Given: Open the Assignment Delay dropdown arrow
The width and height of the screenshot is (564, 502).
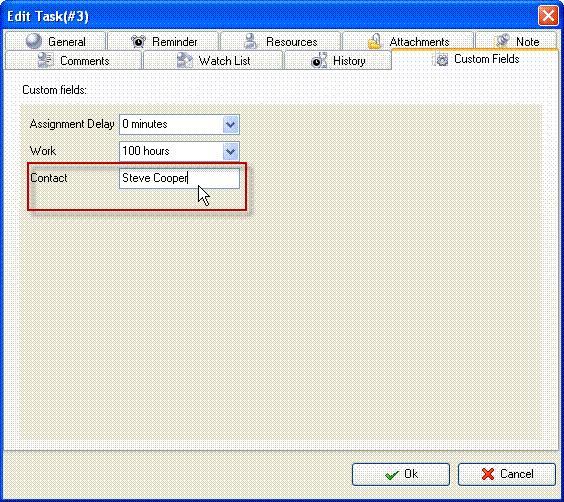Looking at the screenshot, I should point(231,124).
